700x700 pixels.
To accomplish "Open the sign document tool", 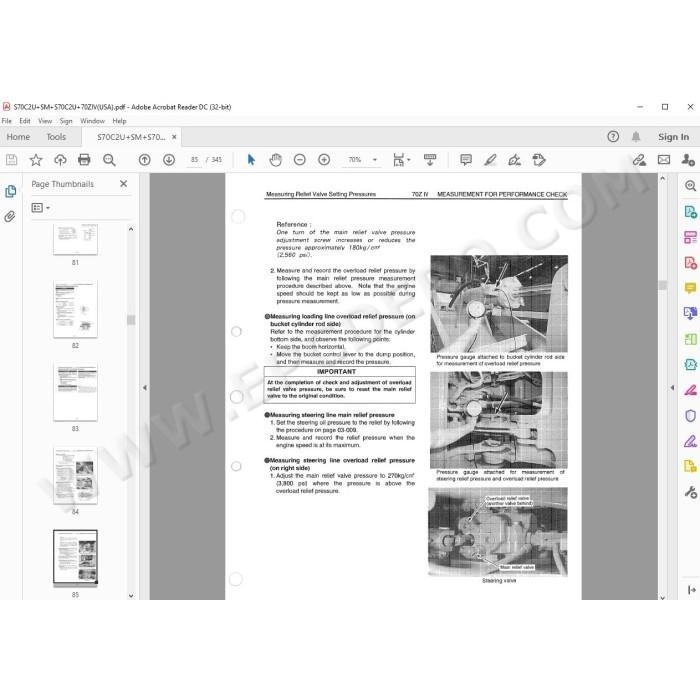I will point(514,160).
